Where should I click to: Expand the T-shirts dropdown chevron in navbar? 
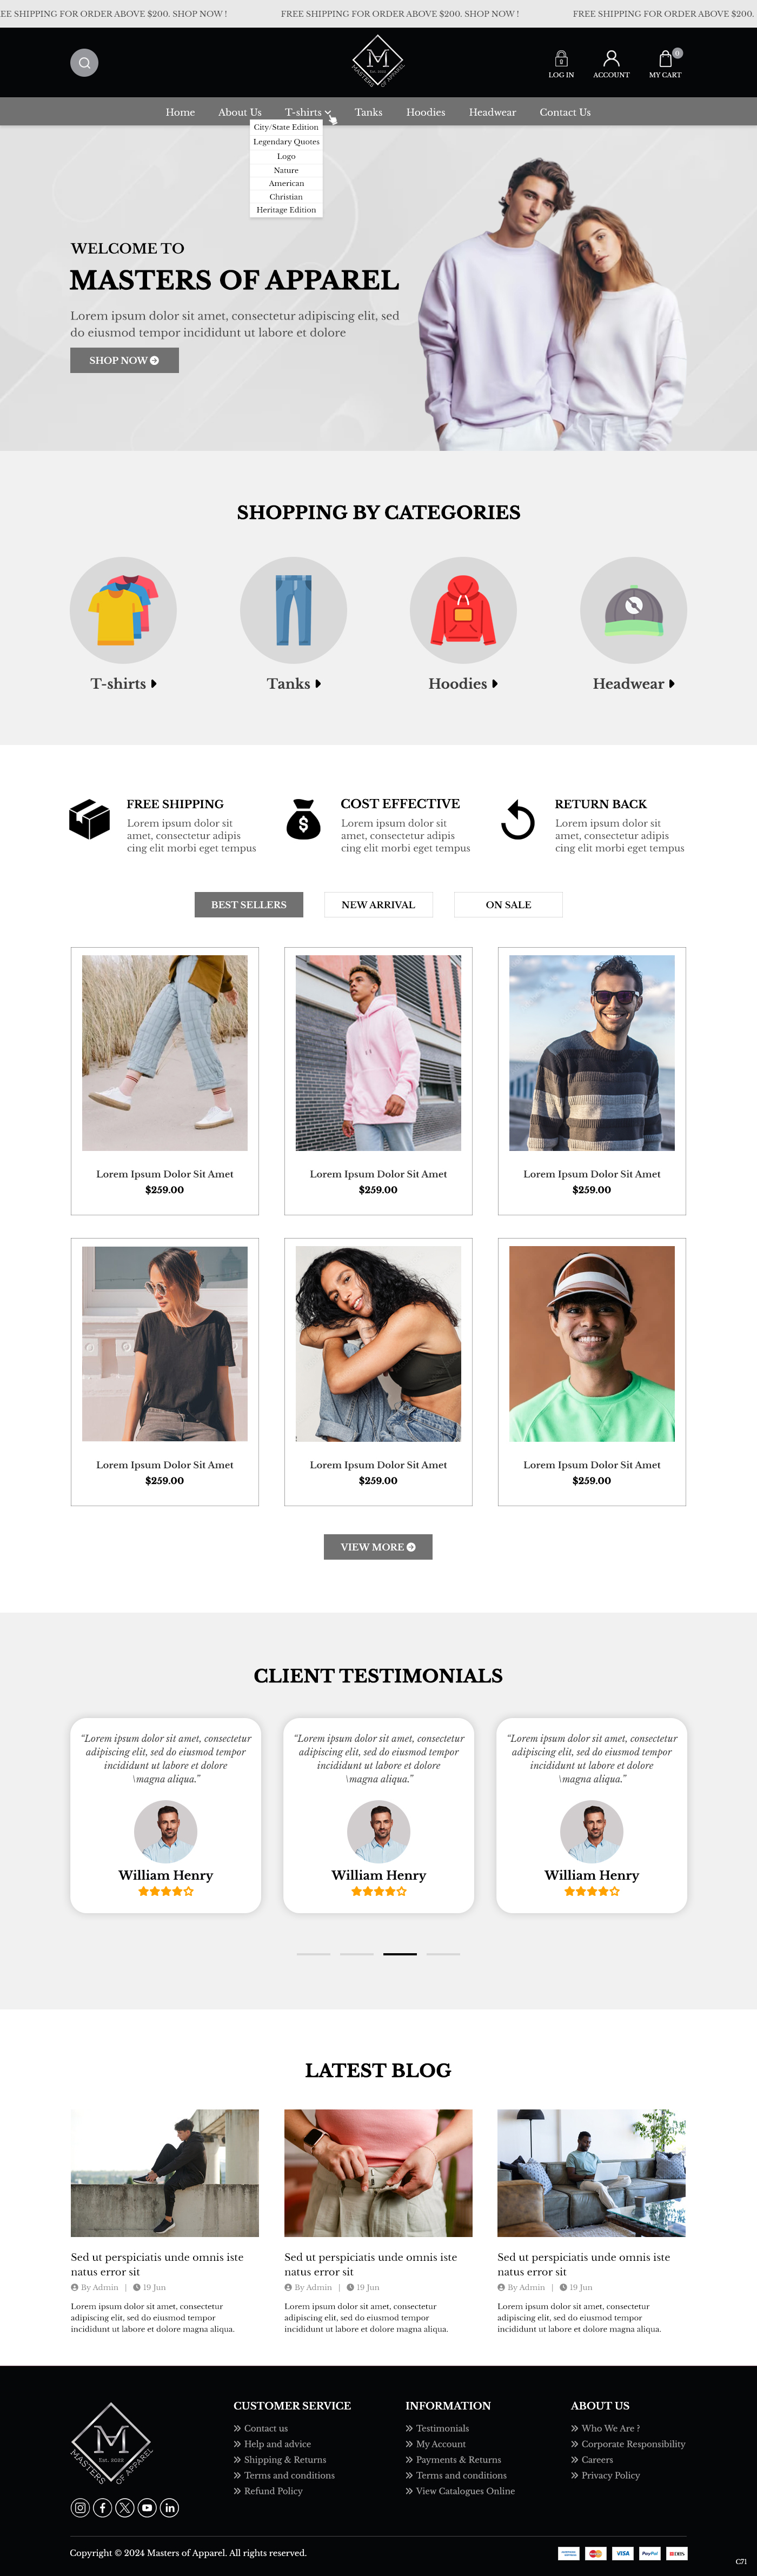tap(328, 113)
